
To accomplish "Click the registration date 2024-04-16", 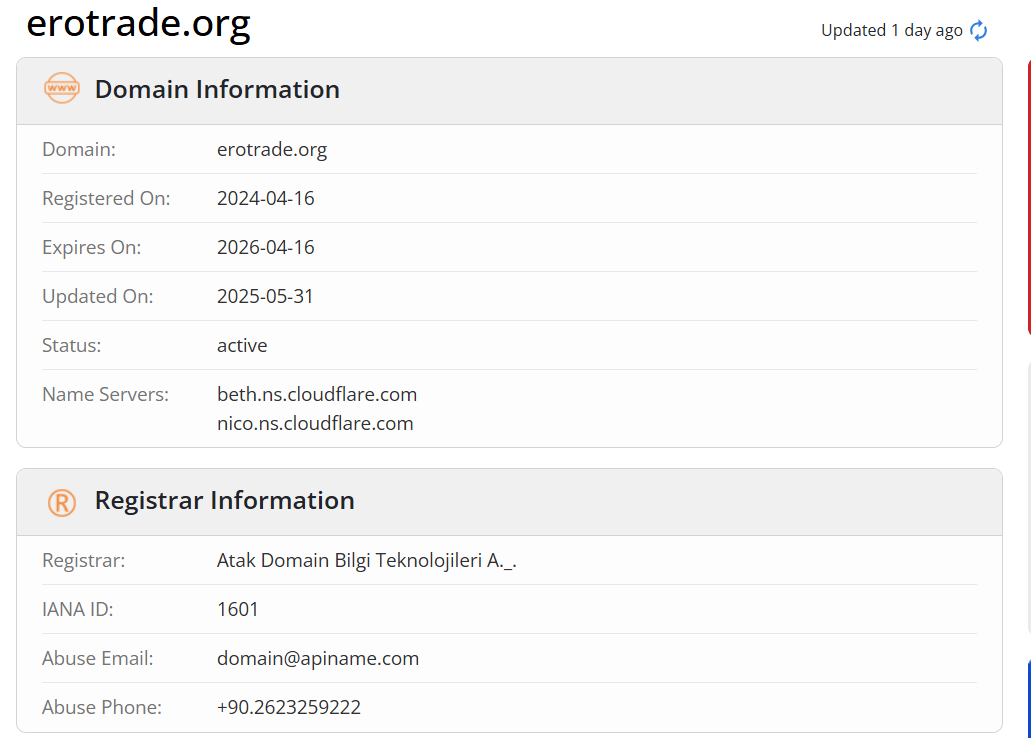I will tap(266, 199).
